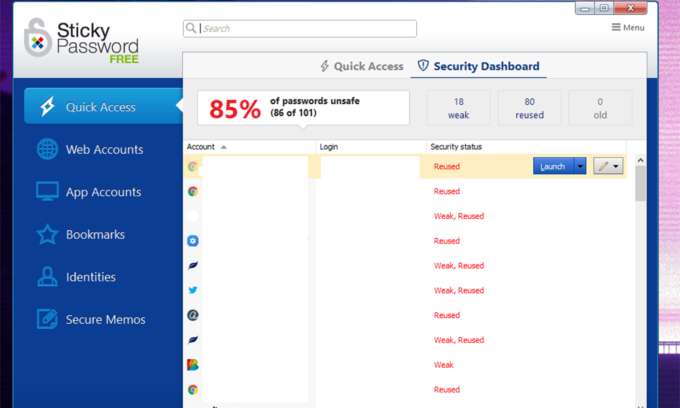This screenshot has width=680, height=408.
Task: Click the Sticky Password logo
Action: 82,41
